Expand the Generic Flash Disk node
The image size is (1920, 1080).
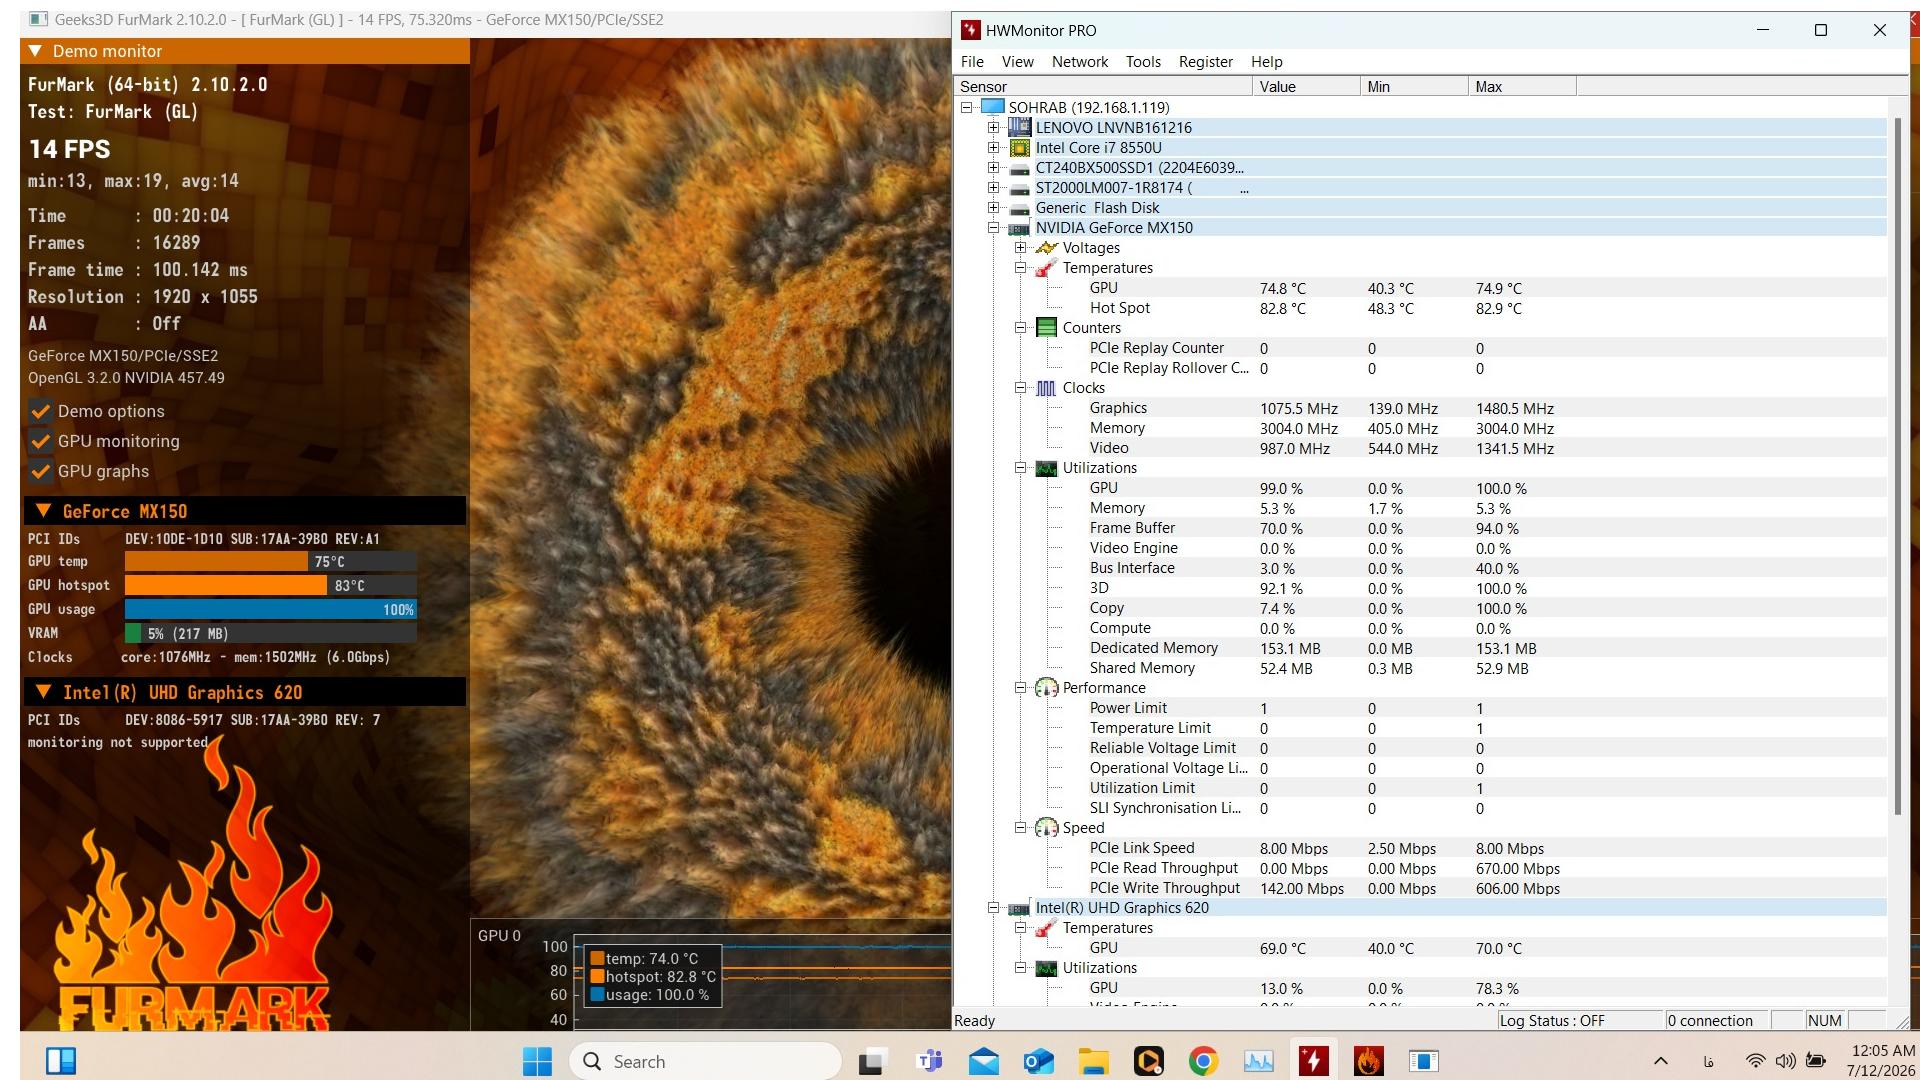click(993, 207)
